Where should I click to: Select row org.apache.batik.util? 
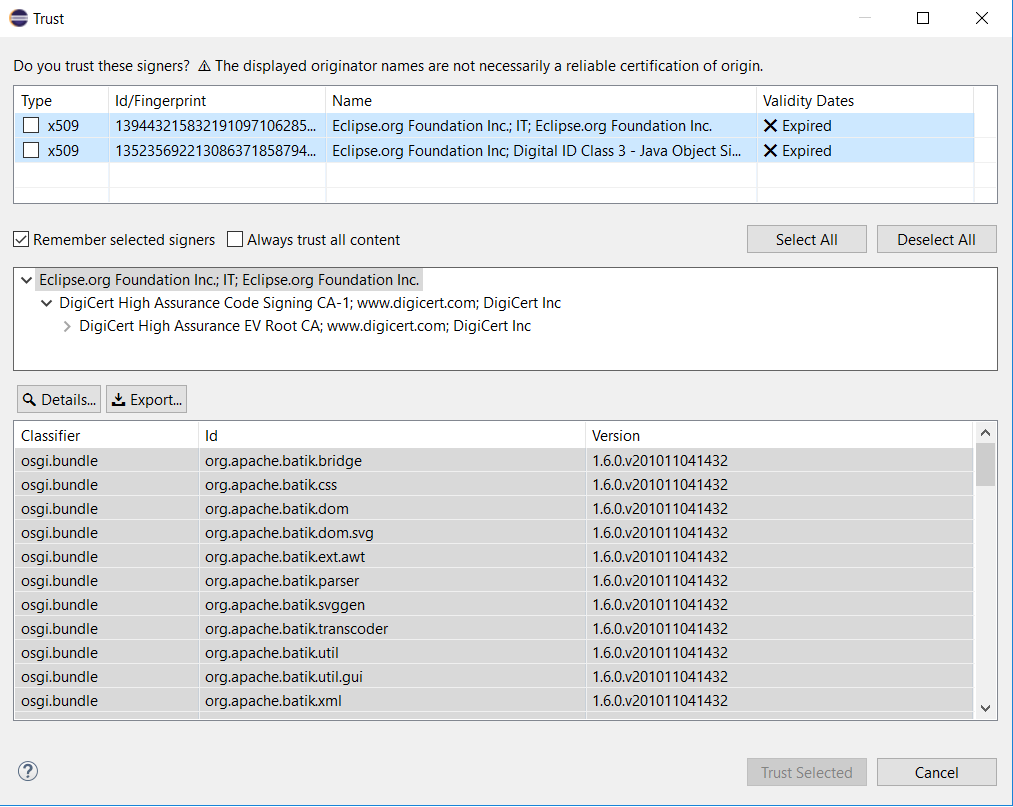pyautogui.click(x=494, y=653)
